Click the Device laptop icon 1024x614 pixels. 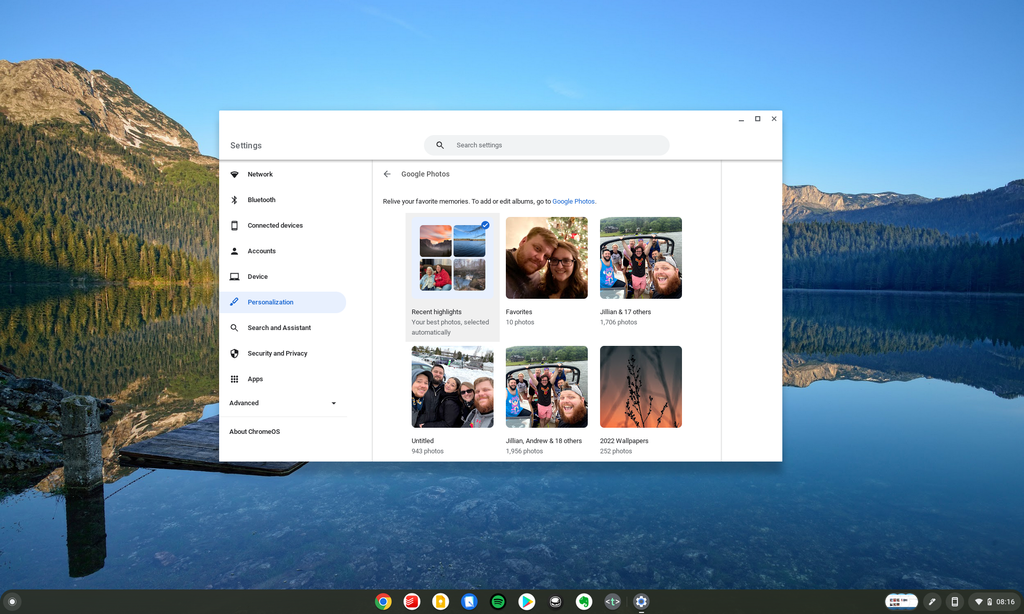click(x=234, y=276)
